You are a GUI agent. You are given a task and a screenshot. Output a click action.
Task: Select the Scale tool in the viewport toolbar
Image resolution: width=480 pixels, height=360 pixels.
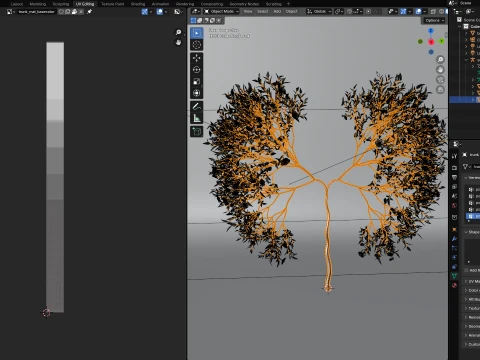click(197, 81)
